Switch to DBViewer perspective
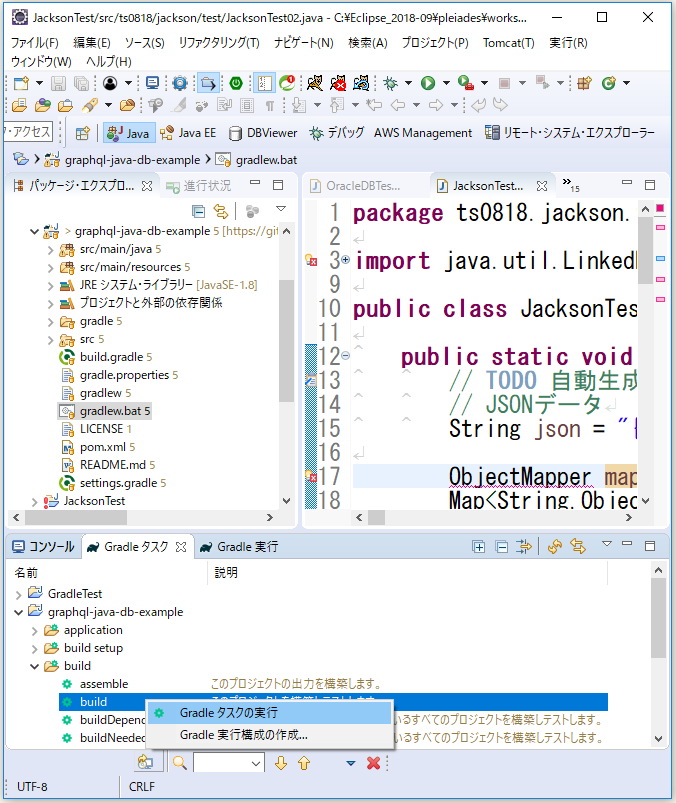The width and height of the screenshot is (676, 803). coord(263,133)
